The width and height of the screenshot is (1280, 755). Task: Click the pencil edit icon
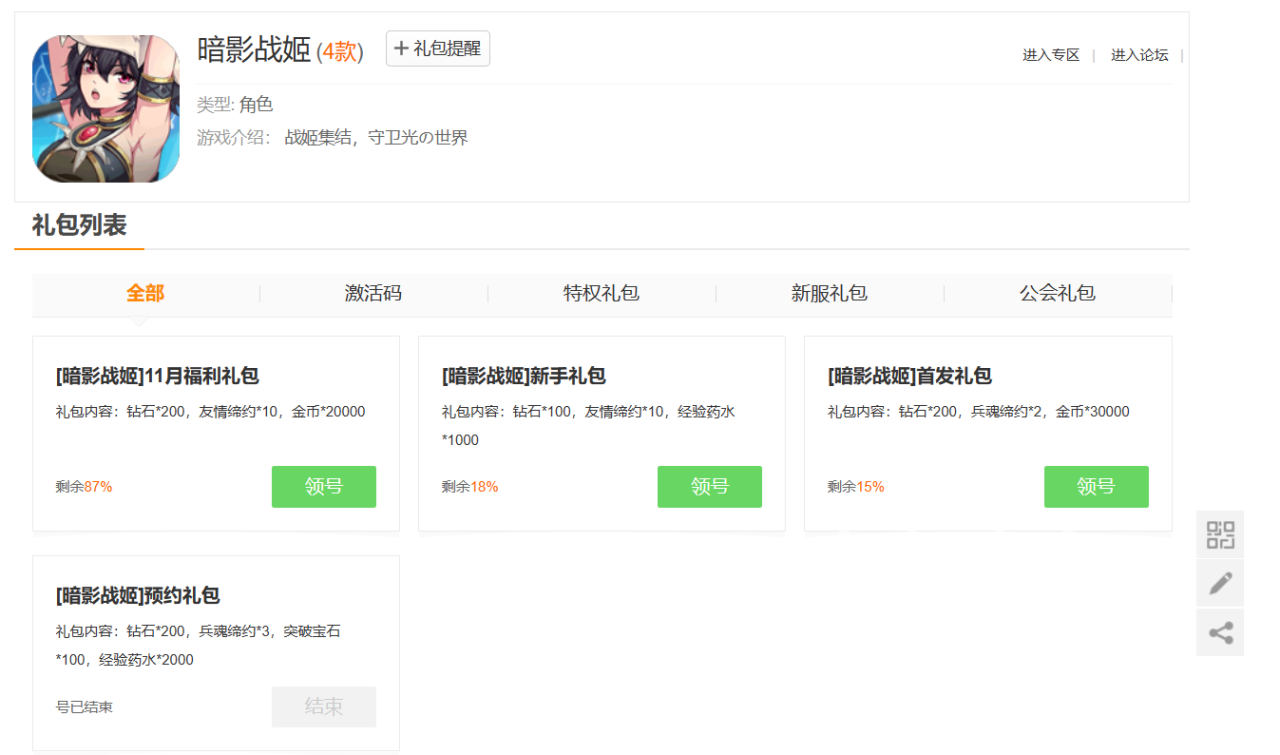click(x=1220, y=584)
